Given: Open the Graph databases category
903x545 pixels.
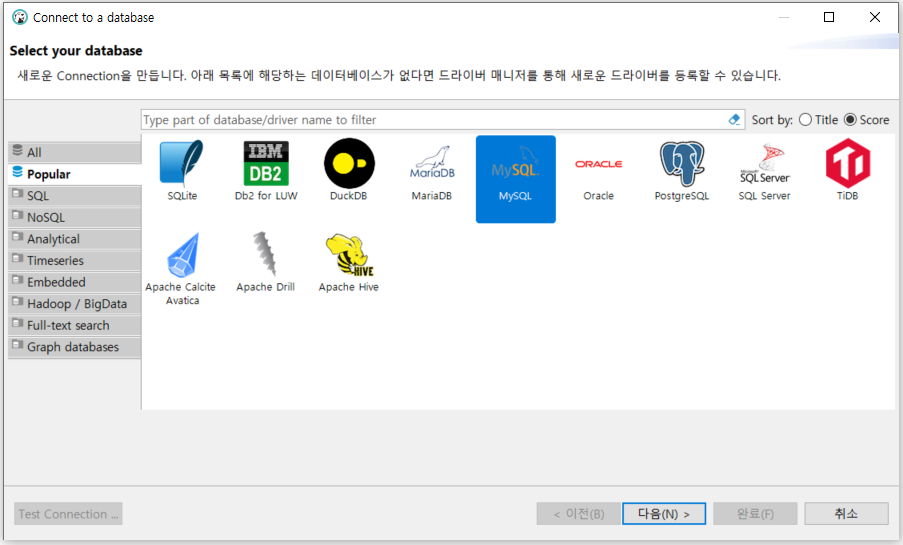Looking at the screenshot, I should [74, 347].
